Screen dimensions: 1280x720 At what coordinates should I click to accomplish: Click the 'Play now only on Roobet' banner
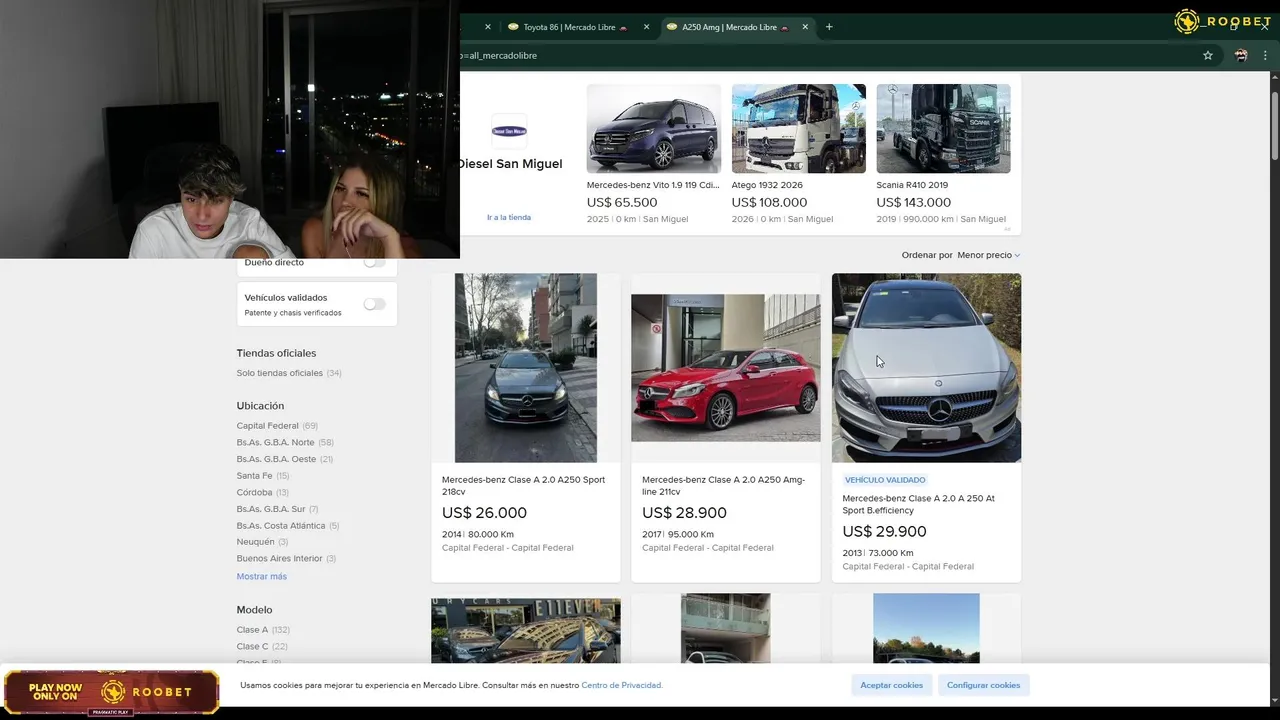tap(111, 692)
